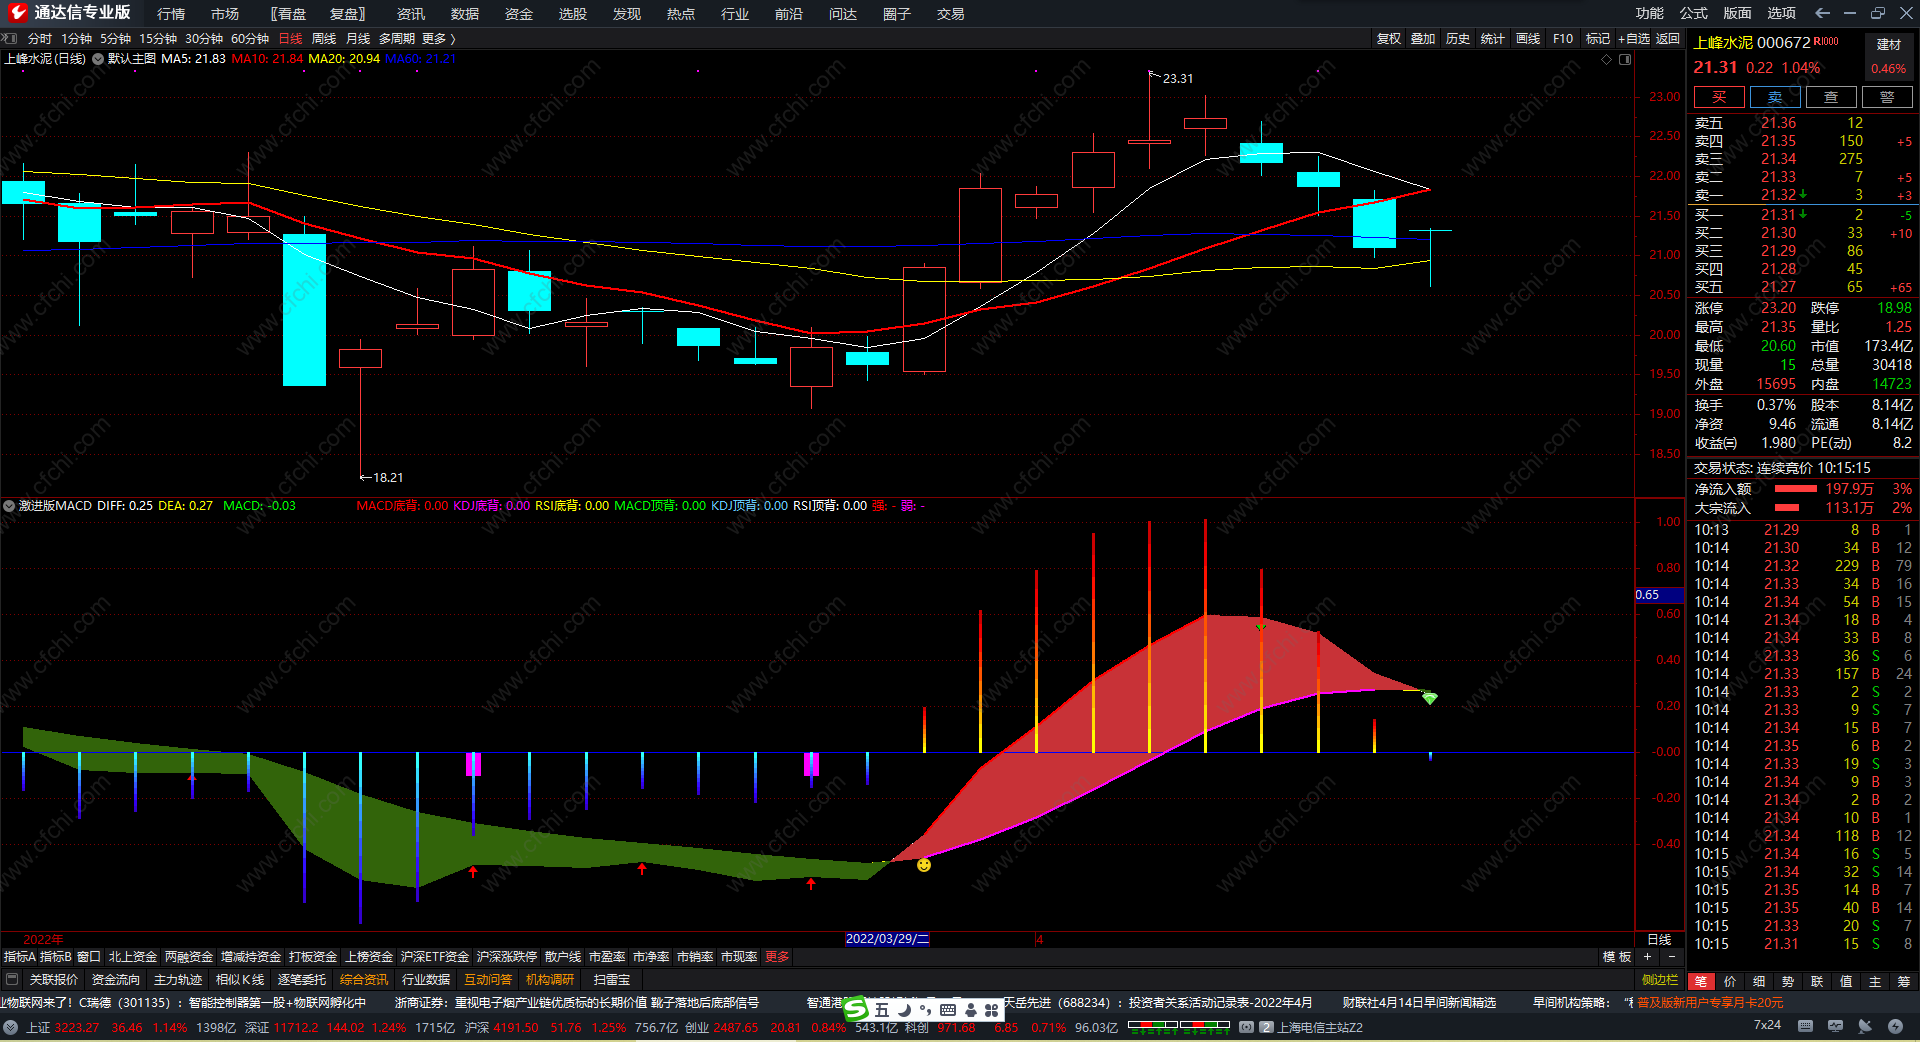
Task: Open the 公式 menu
Action: tap(1694, 13)
